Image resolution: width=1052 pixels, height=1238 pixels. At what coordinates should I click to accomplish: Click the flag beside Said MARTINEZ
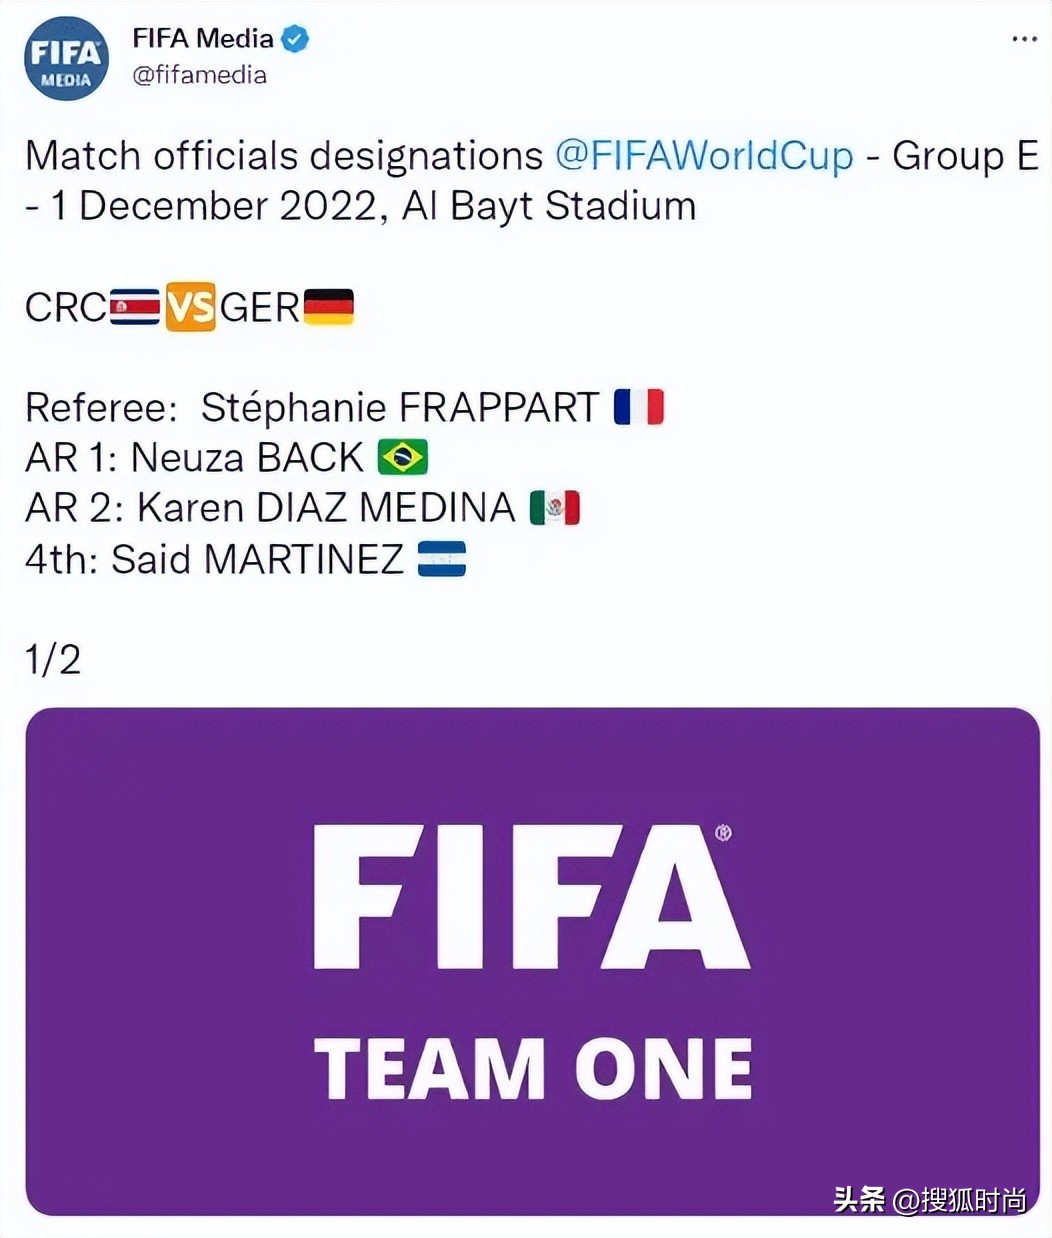pos(441,559)
